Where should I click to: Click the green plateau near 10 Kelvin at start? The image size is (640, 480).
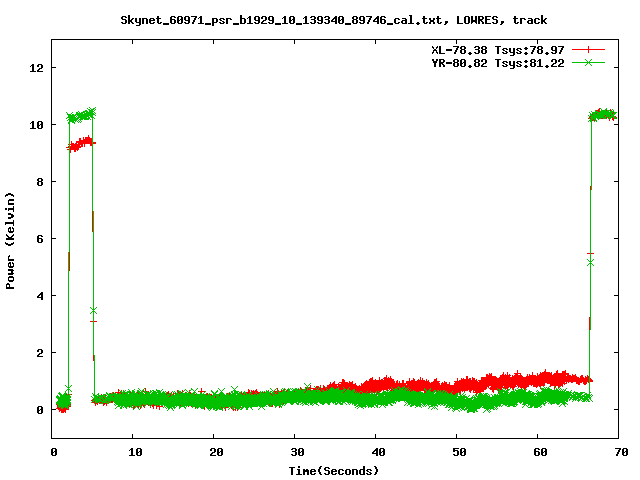(81, 115)
